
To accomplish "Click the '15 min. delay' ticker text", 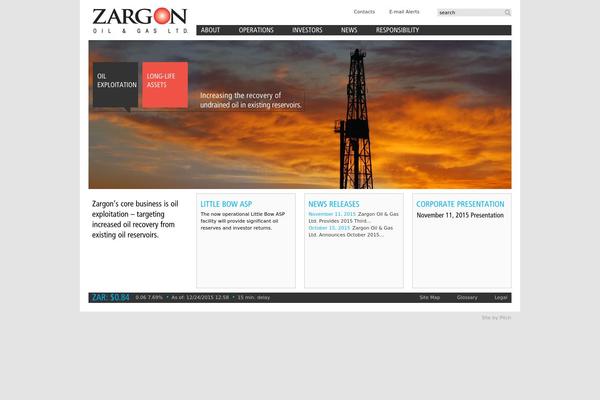I will tap(254, 297).
